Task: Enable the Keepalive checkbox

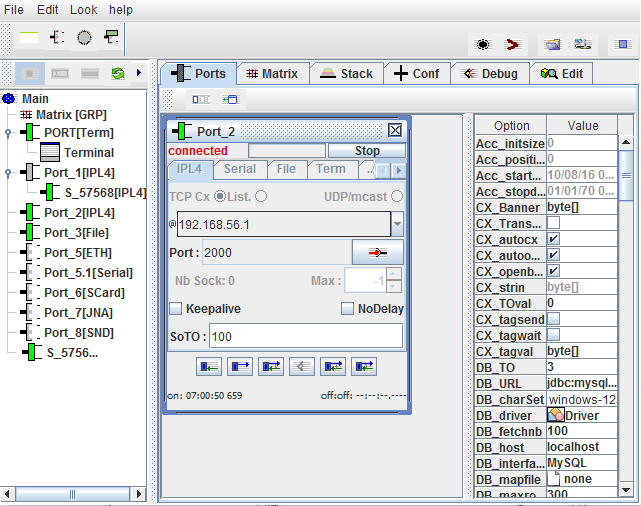Action: pos(176,309)
